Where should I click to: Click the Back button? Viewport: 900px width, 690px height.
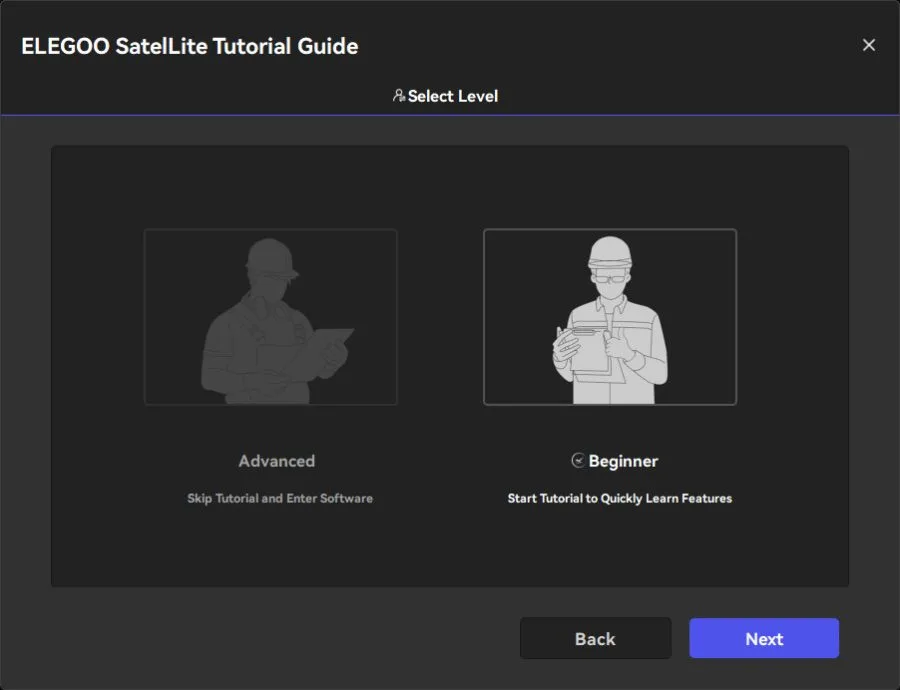(595, 638)
